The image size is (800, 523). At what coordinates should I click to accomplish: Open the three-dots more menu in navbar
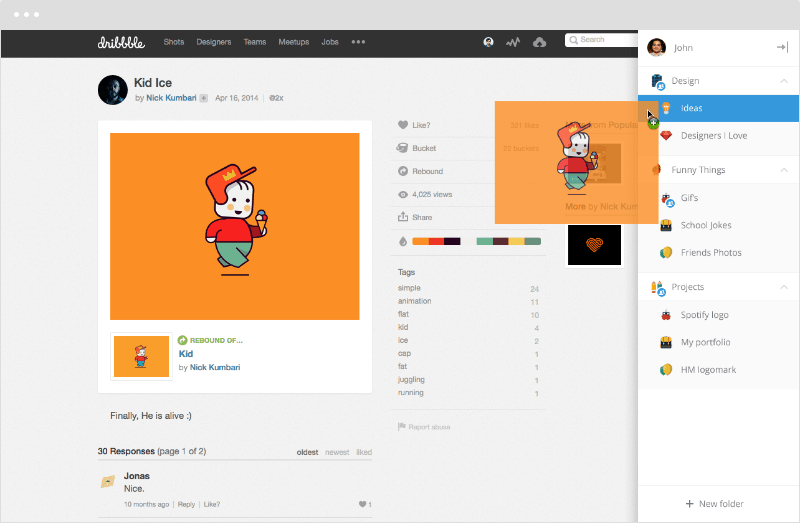click(x=358, y=42)
